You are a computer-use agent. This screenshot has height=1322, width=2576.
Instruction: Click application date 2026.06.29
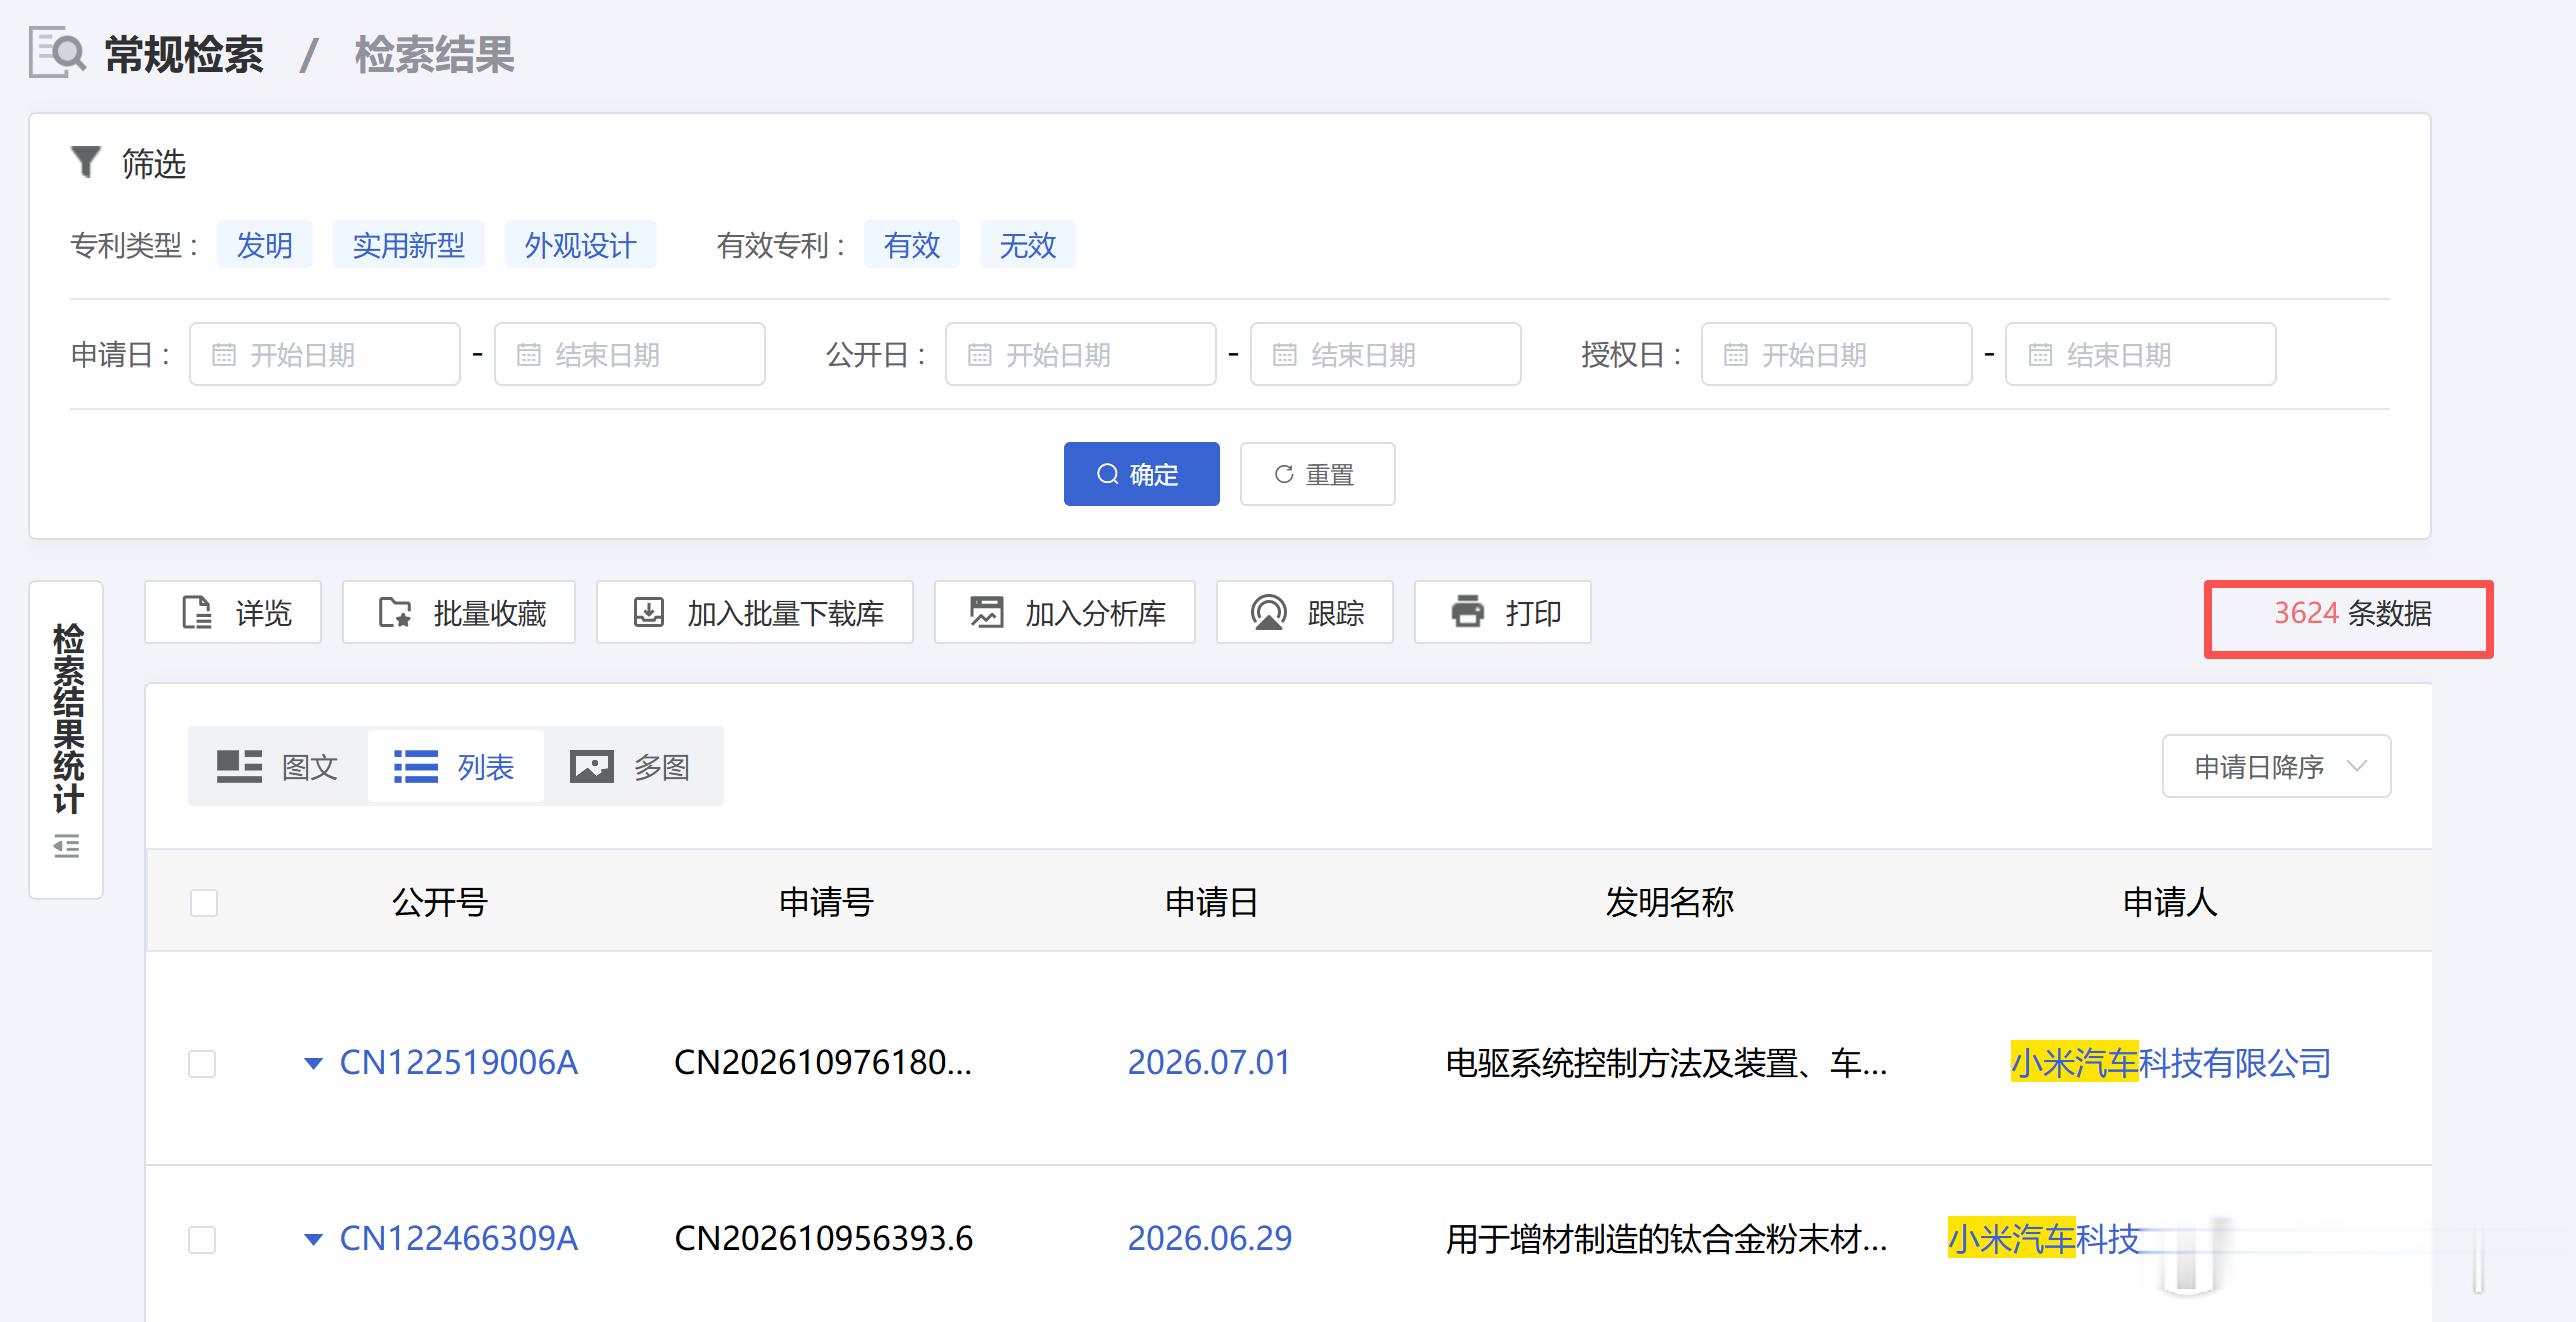1210,1239
